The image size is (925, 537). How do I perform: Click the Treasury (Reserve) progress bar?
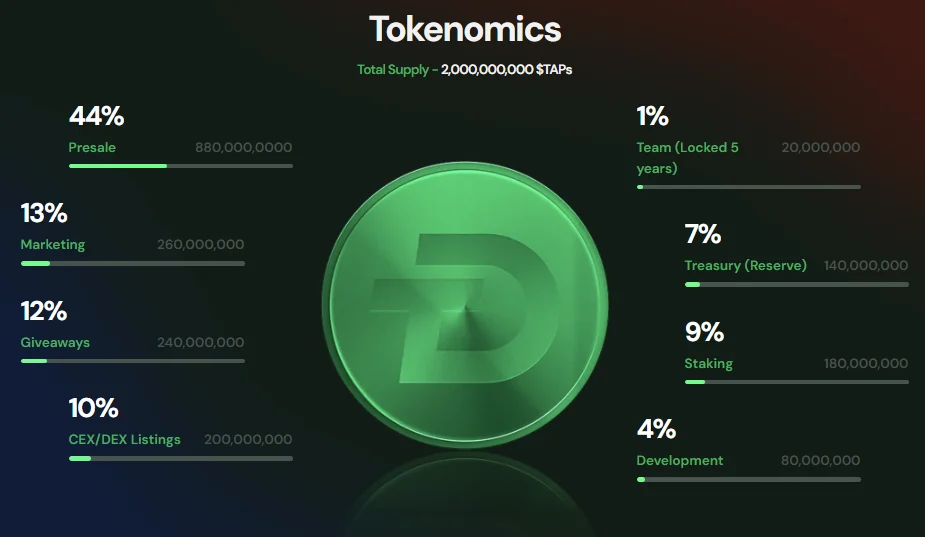pyautogui.click(x=796, y=284)
